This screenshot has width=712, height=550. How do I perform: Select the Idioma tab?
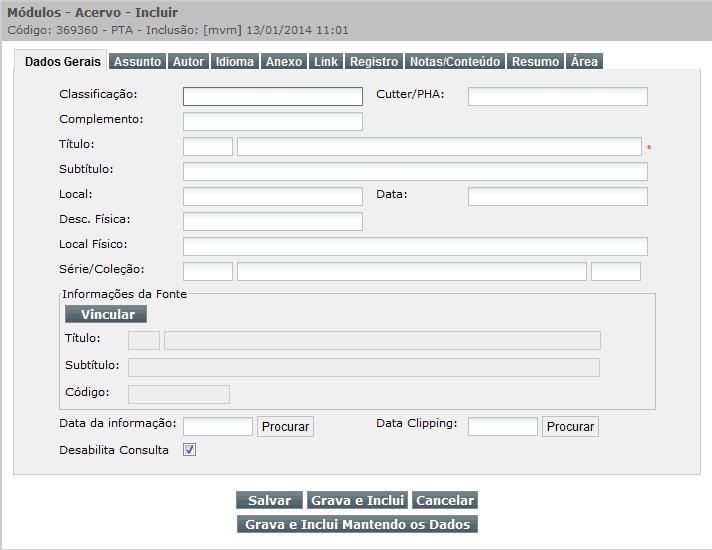(x=235, y=61)
